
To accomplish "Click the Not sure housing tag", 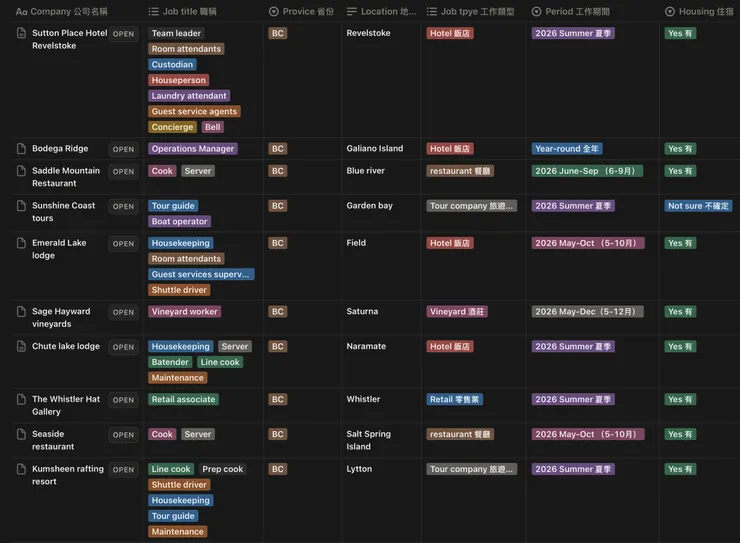I will (x=698, y=206).
